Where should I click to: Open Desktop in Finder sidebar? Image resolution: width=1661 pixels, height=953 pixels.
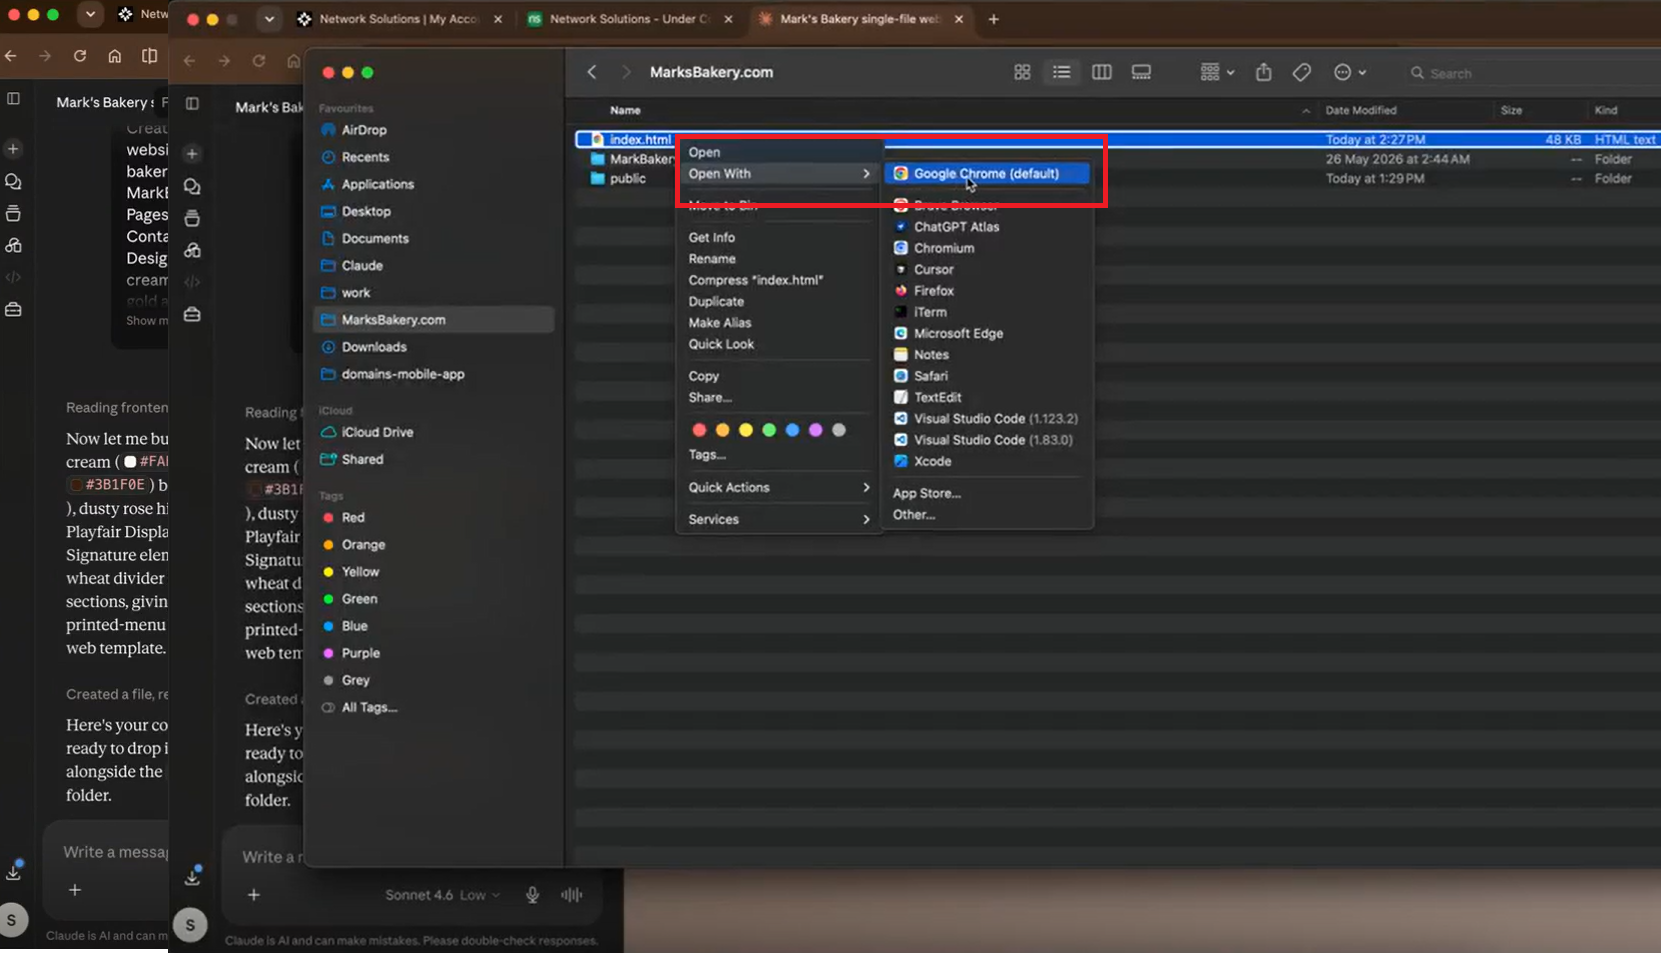pos(366,211)
